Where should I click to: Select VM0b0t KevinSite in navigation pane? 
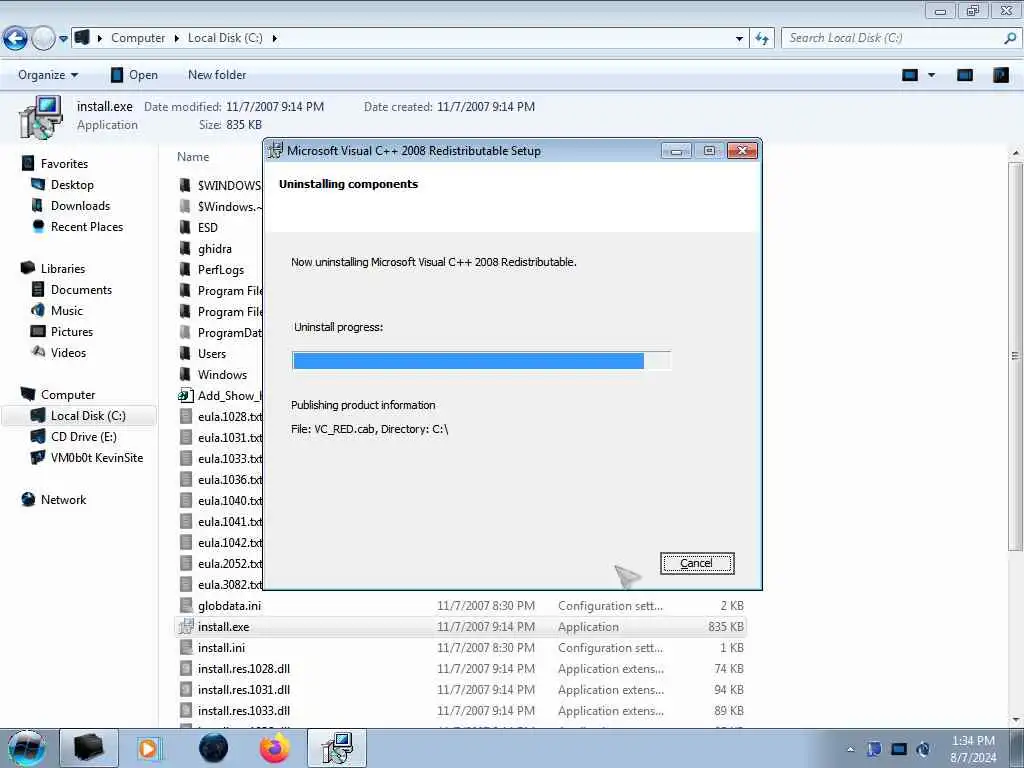(x=97, y=457)
